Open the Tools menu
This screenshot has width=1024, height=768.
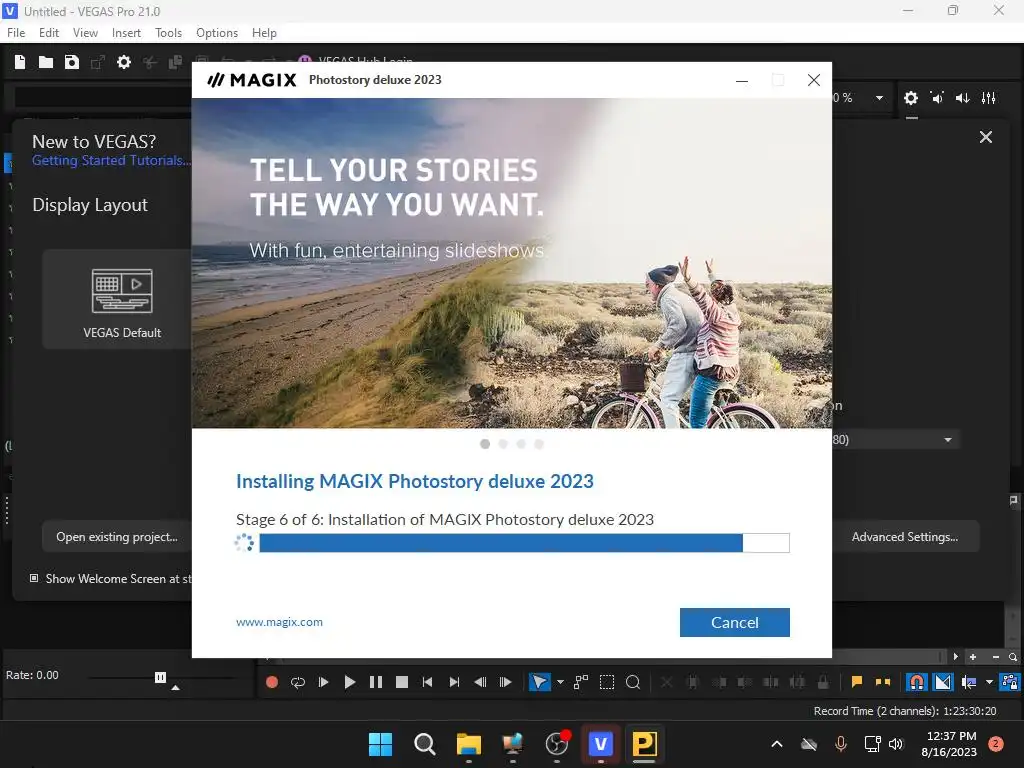pos(168,33)
